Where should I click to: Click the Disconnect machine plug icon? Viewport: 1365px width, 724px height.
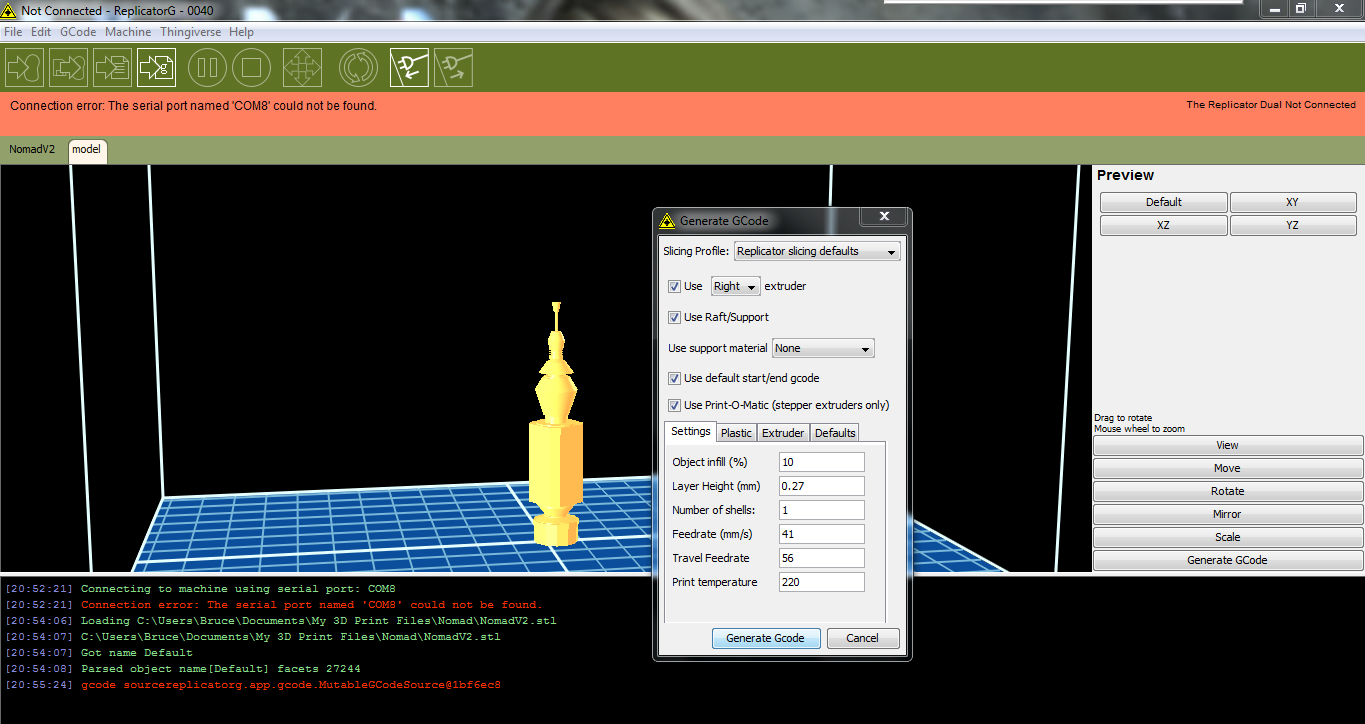[x=453, y=67]
